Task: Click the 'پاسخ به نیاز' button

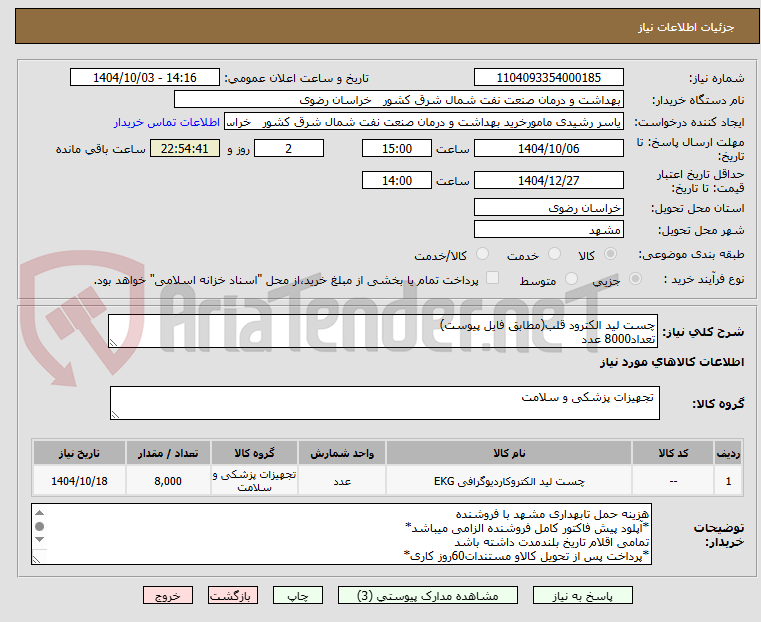Action: [x=582, y=595]
